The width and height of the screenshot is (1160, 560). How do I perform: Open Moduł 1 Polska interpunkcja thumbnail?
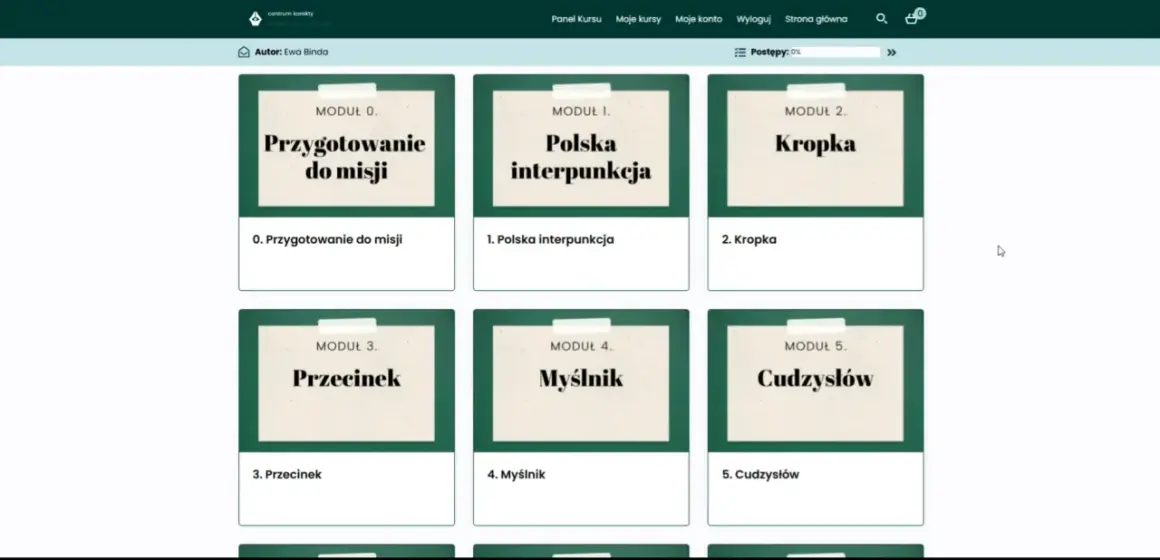coord(581,146)
